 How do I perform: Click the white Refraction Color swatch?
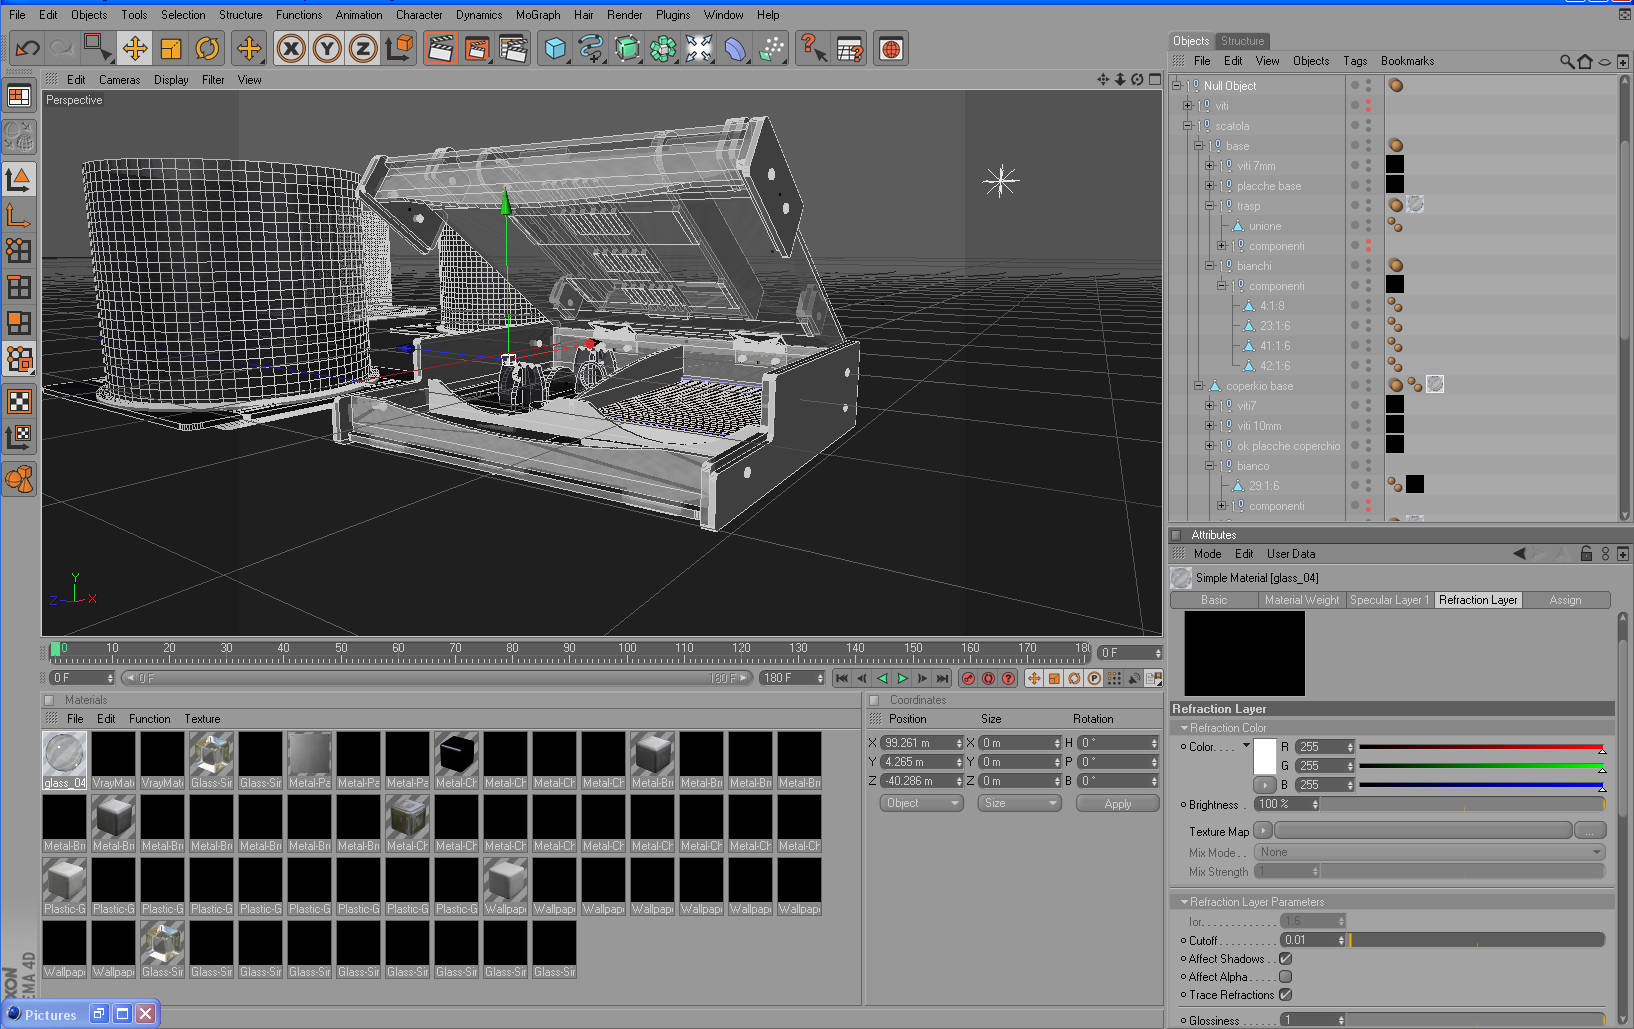coord(1265,756)
